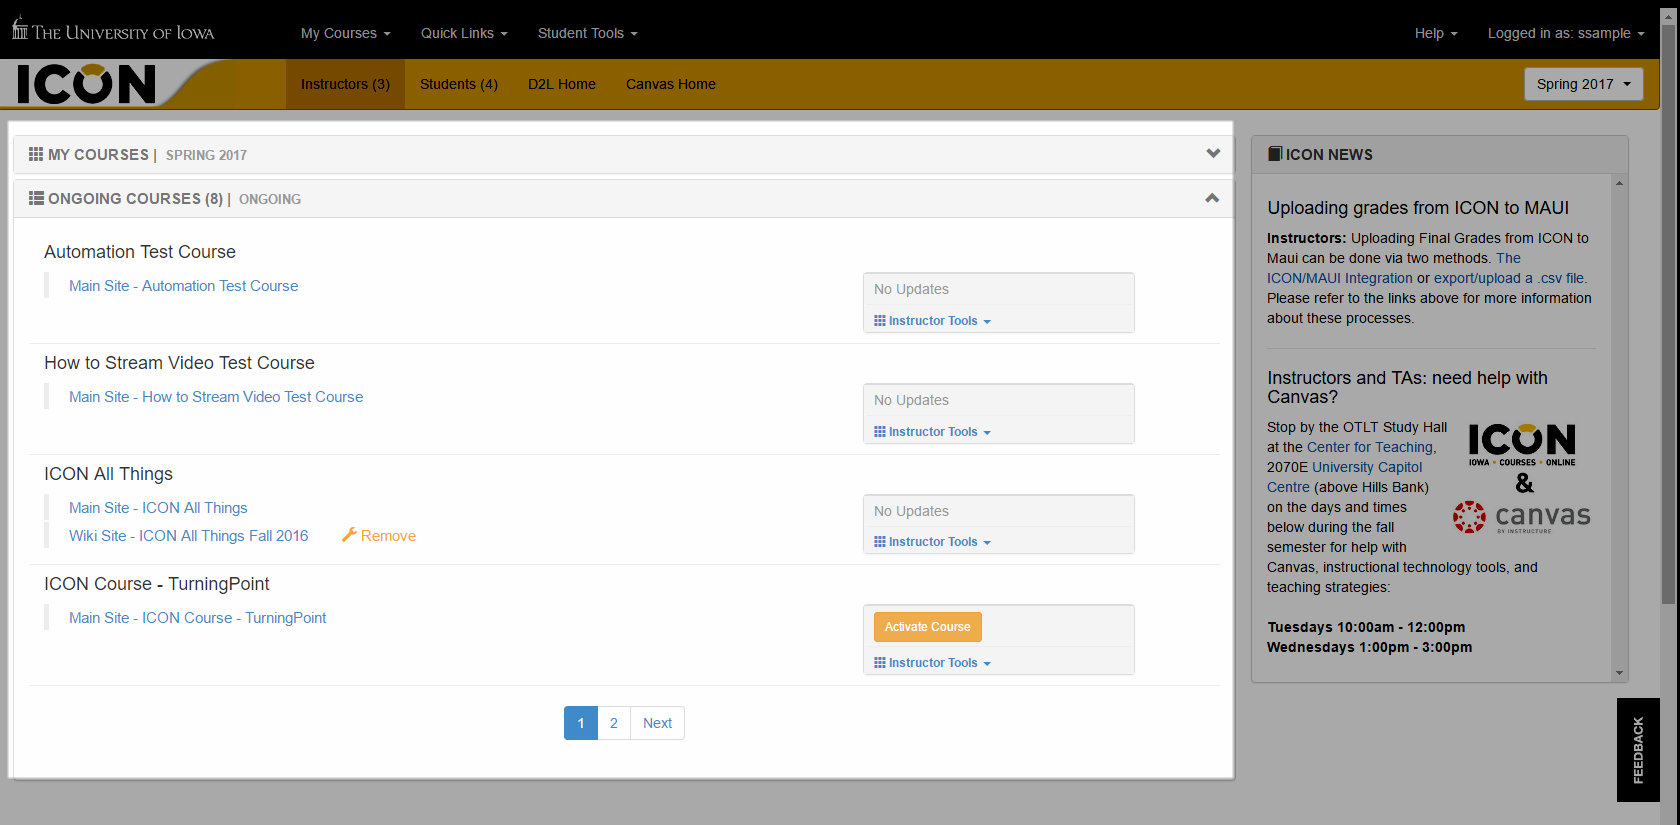The height and width of the screenshot is (825, 1680).
Task: Open Instructor Tools for ICON Course - TurningPoint
Action: click(x=932, y=663)
